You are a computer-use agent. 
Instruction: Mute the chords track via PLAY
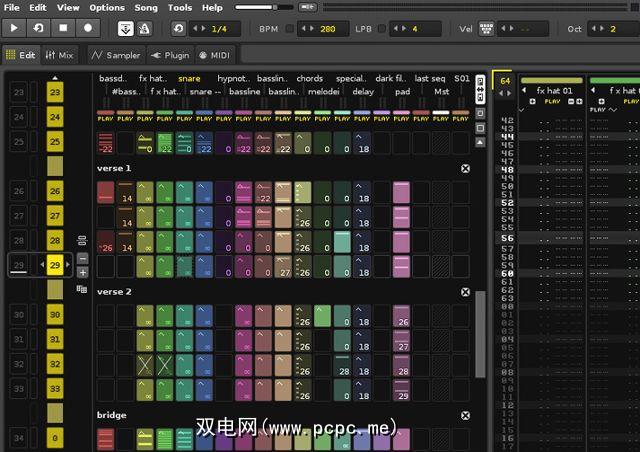click(x=302, y=118)
